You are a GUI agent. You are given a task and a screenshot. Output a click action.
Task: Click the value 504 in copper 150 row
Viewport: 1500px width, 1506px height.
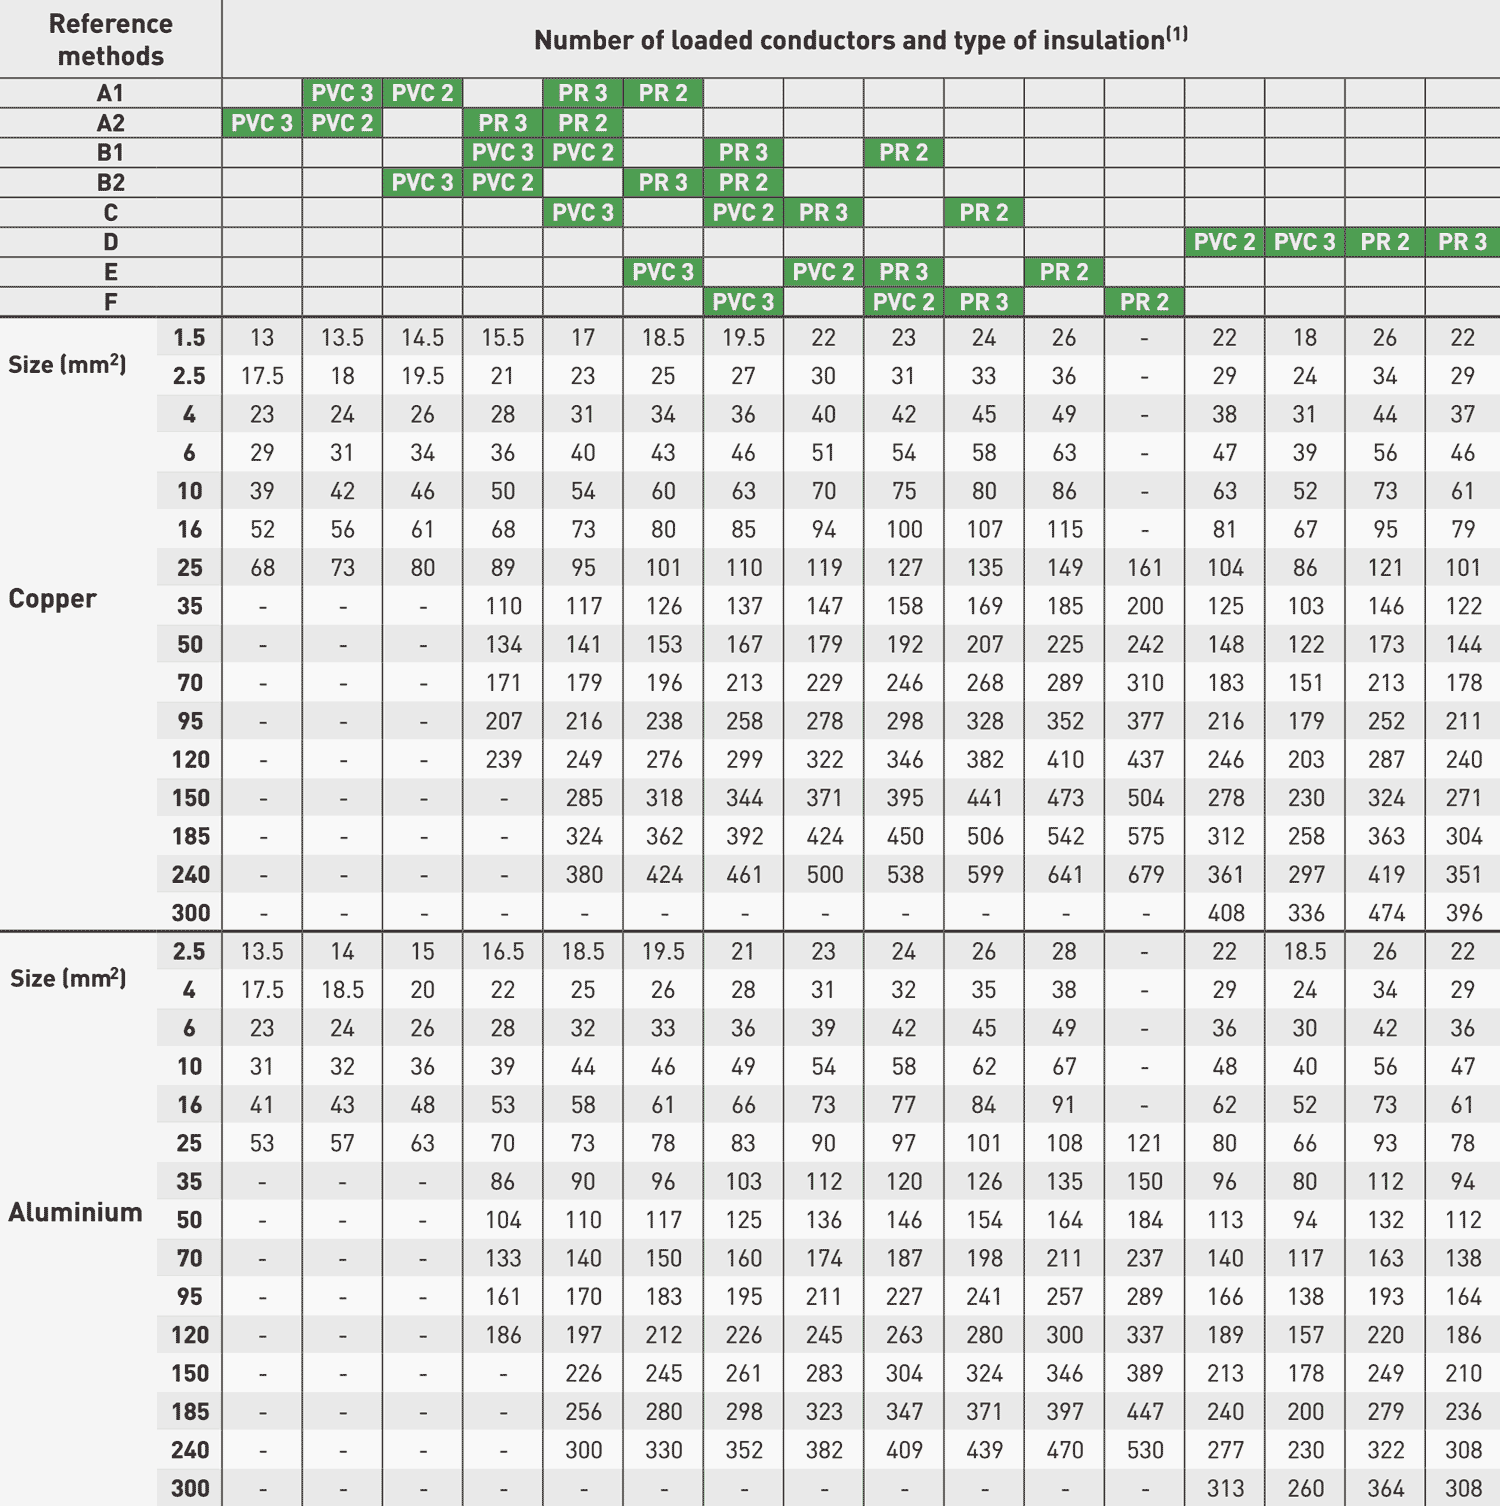click(x=1145, y=798)
